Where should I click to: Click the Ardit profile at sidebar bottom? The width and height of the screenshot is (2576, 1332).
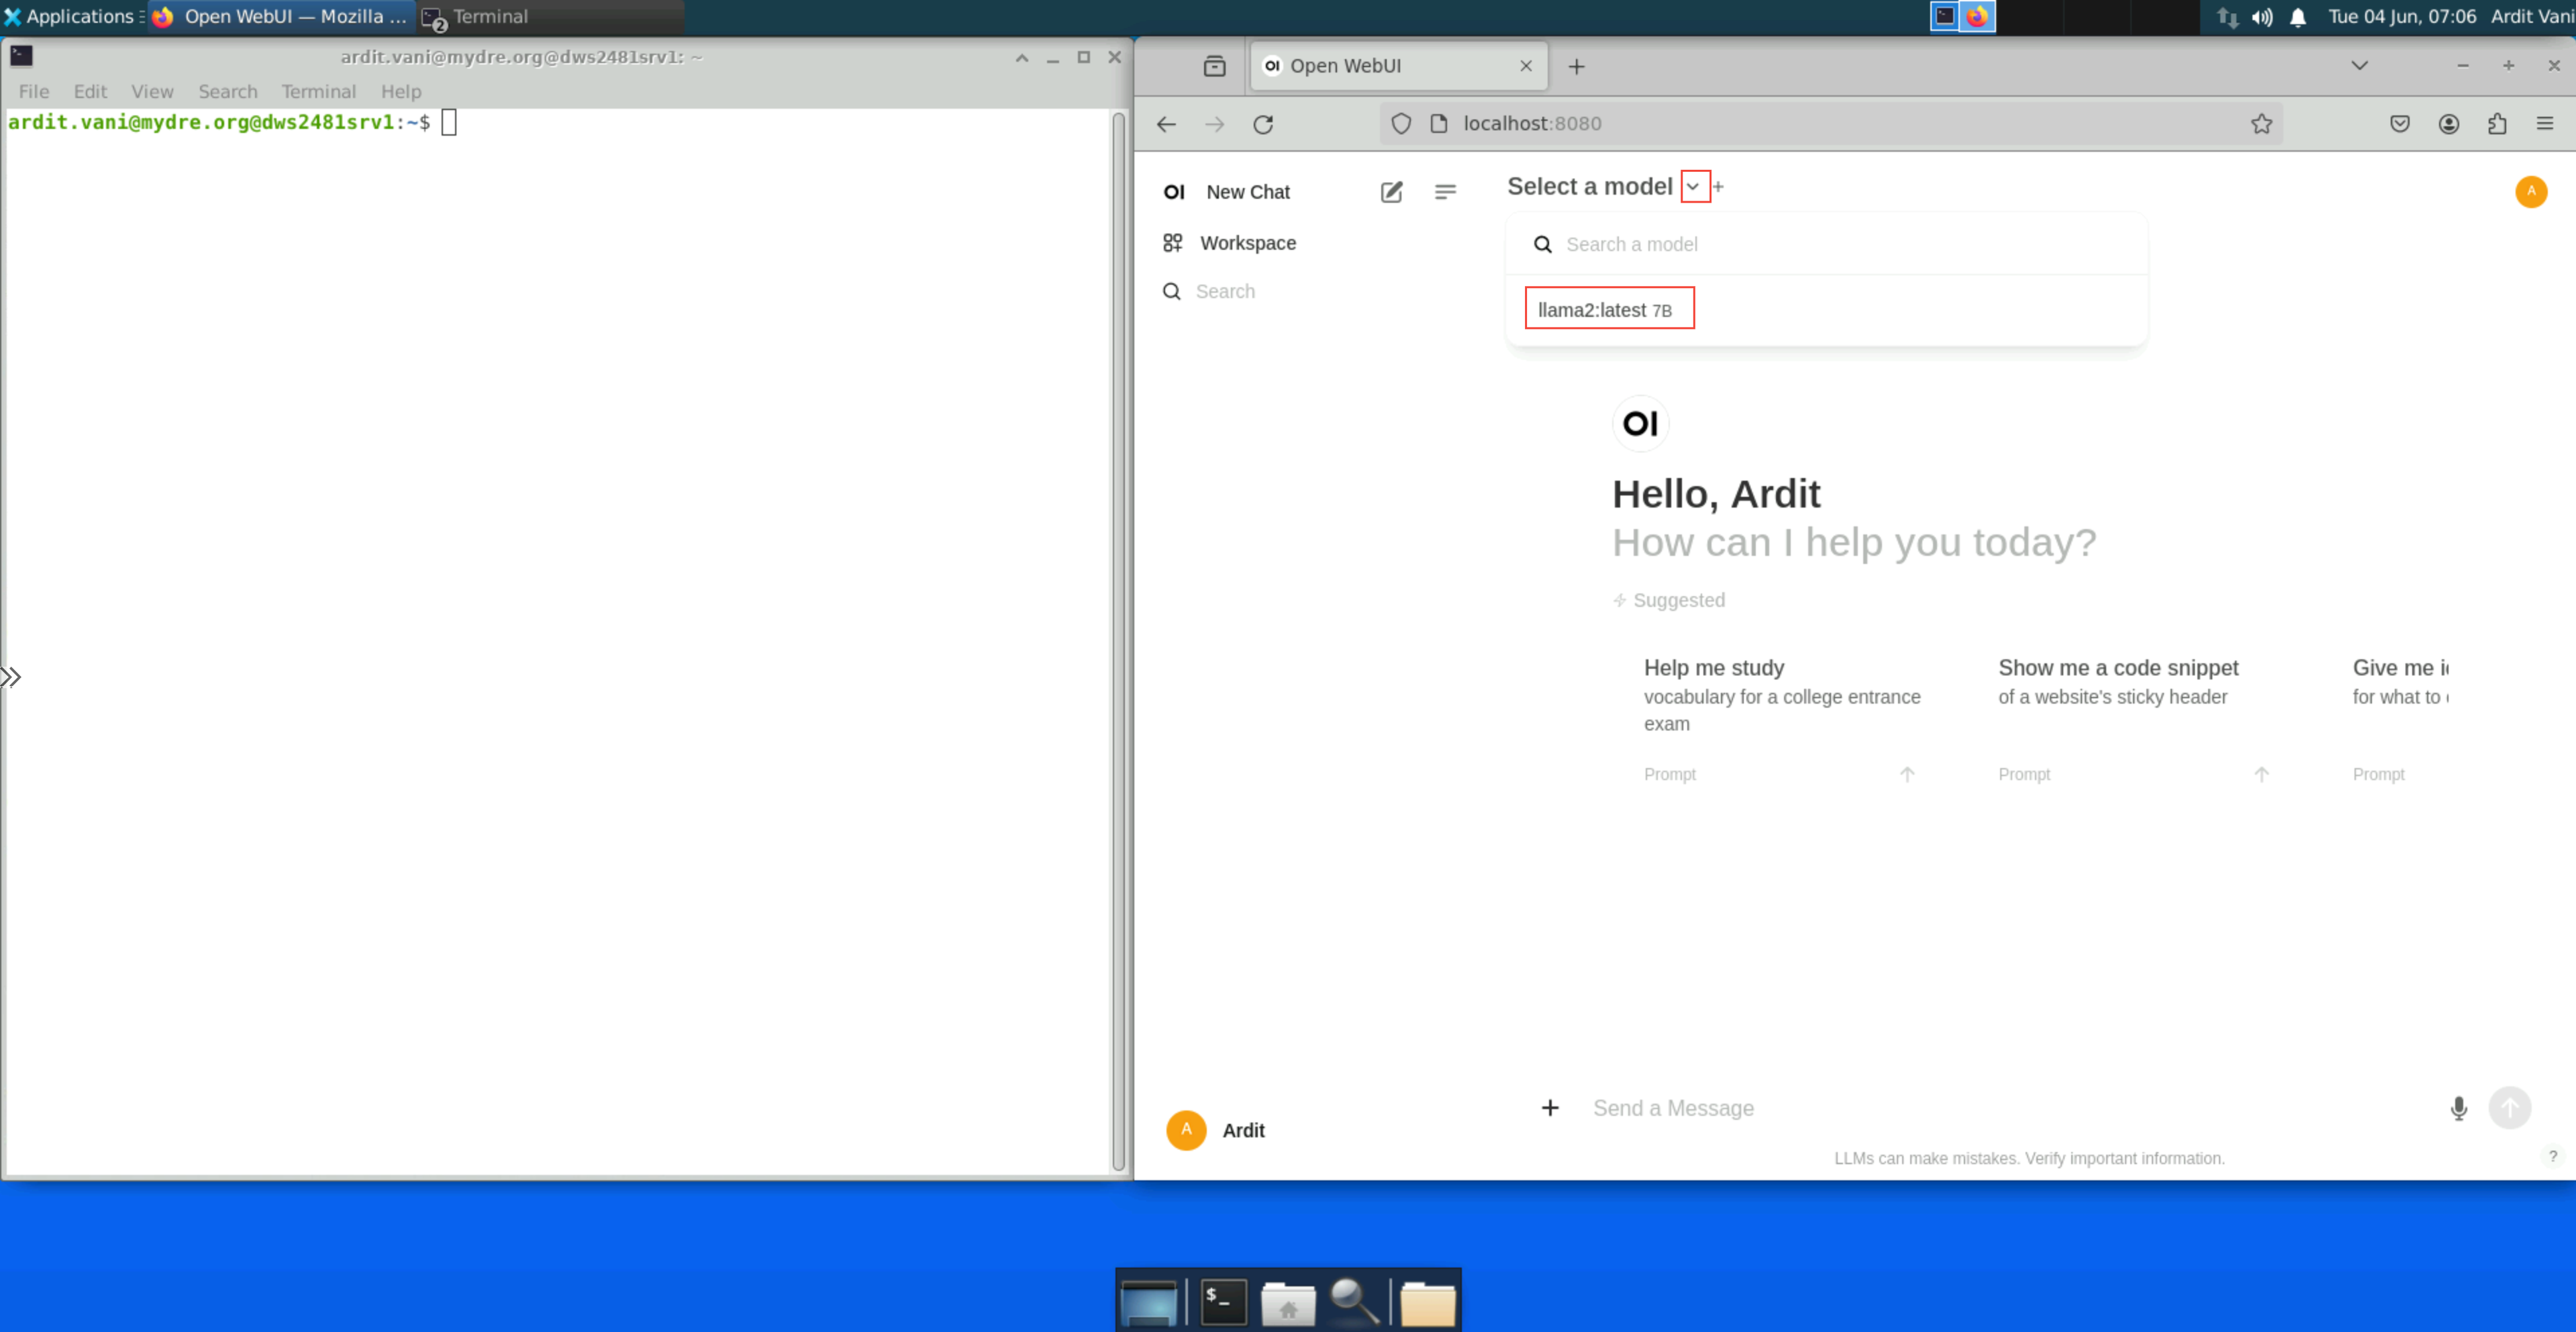(x=1215, y=1130)
